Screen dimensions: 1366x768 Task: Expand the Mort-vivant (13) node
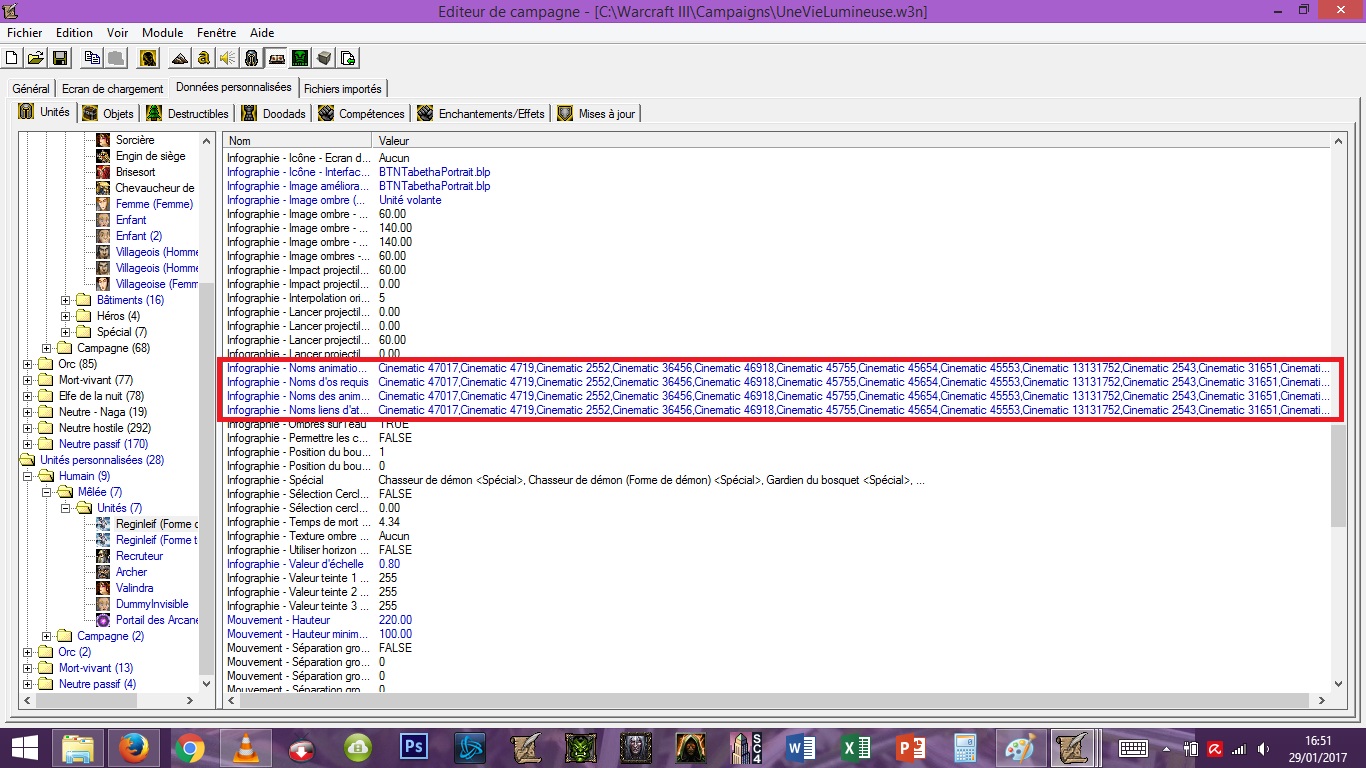coord(28,668)
